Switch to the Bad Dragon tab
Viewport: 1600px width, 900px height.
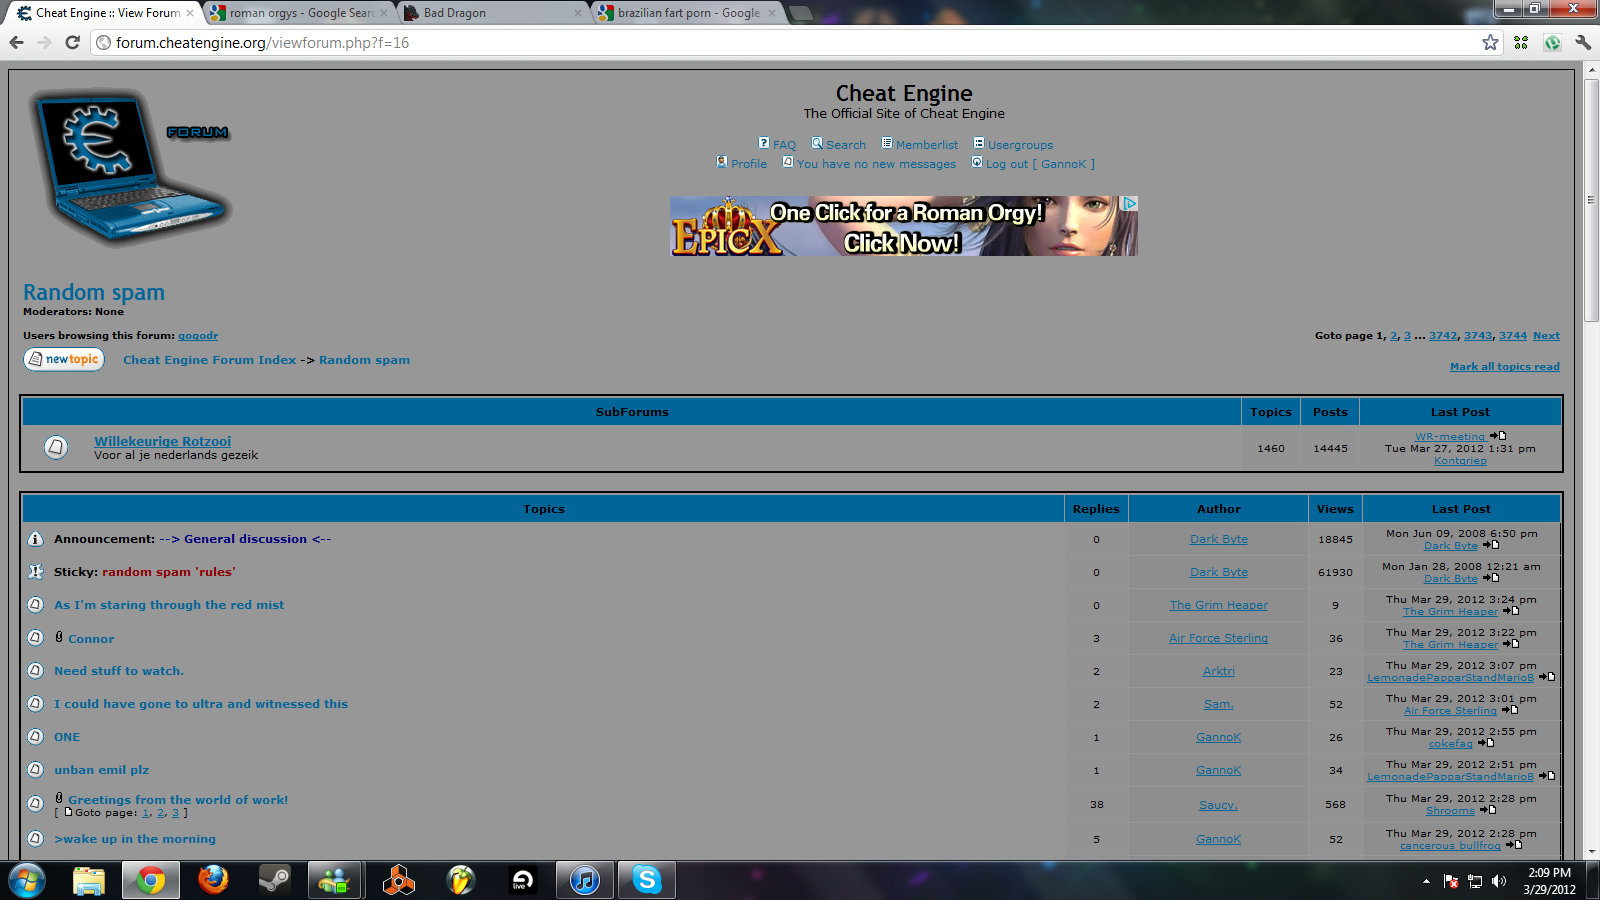(493, 13)
